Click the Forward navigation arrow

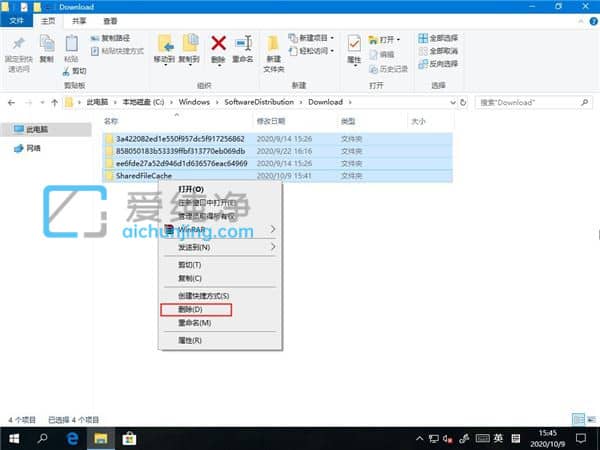pyautogui.click(x=28, y=103)
